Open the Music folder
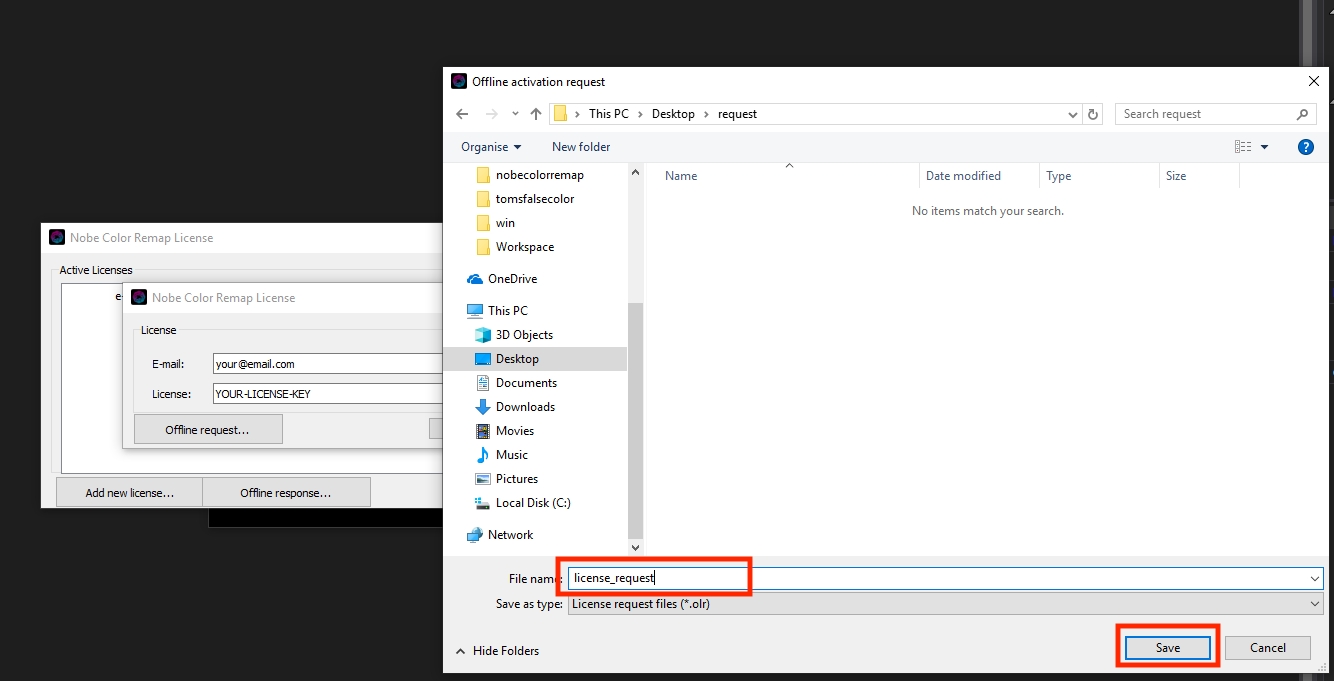 [x=502, y=455]
